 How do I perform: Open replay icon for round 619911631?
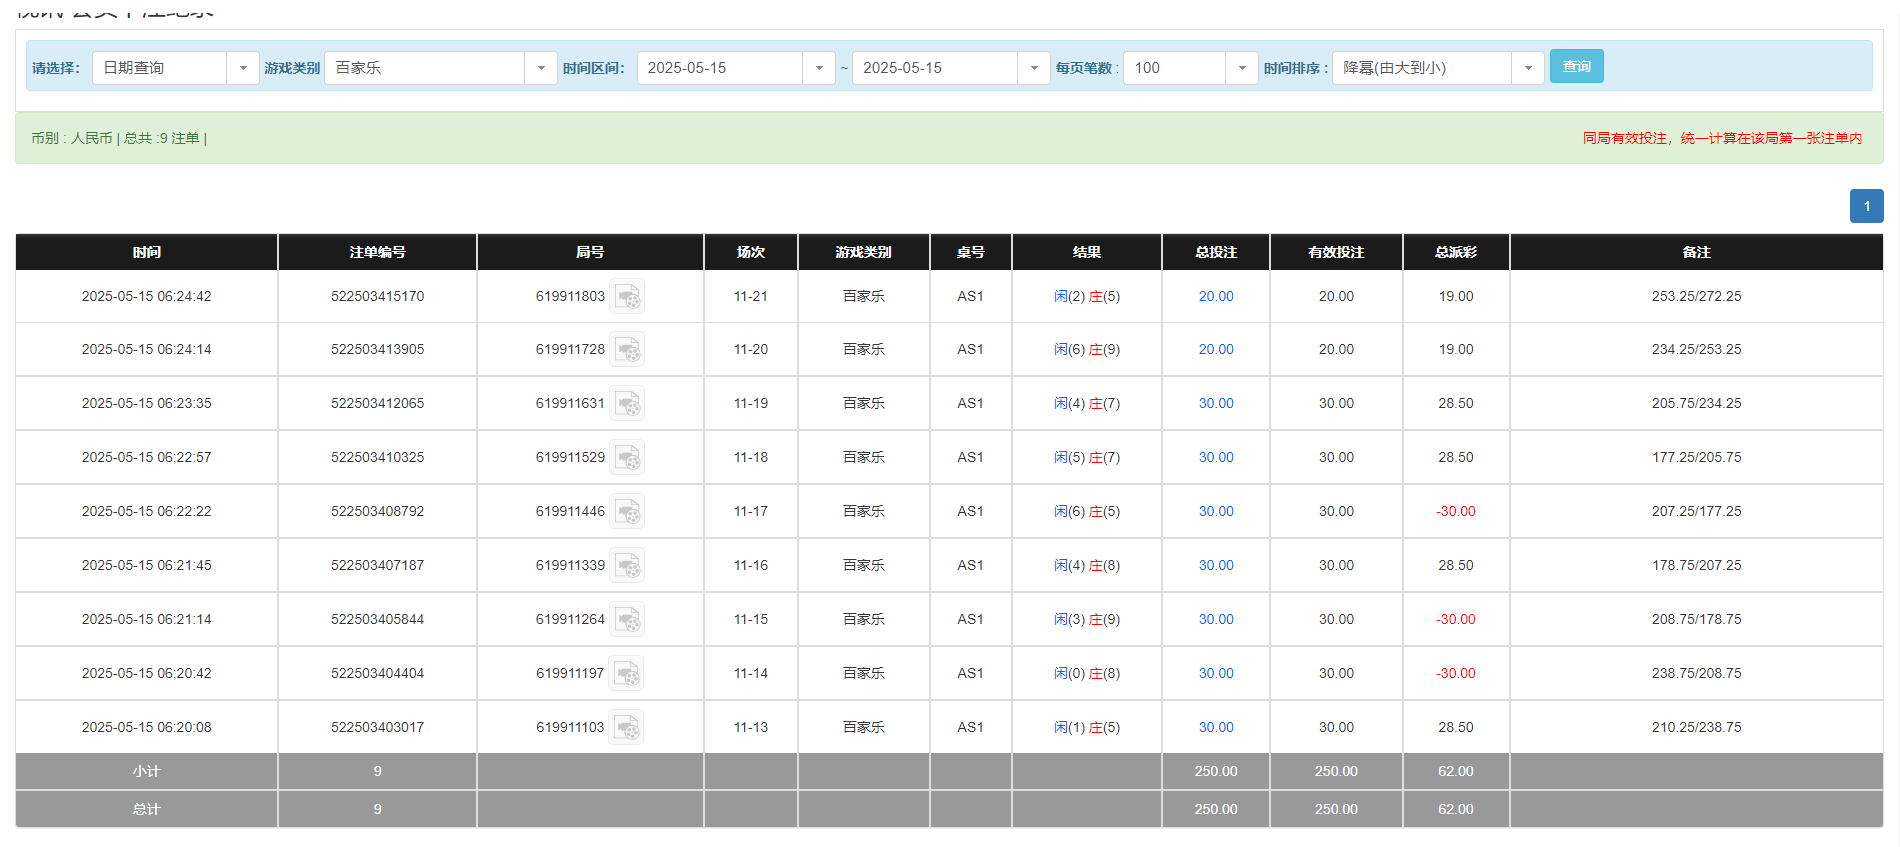[x=627, y=404]
